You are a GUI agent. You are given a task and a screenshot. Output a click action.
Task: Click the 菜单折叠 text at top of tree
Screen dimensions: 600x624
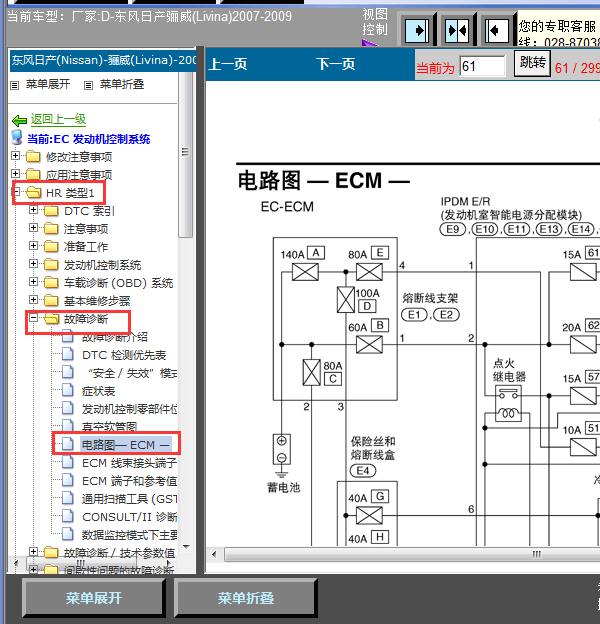pos(122,84)
